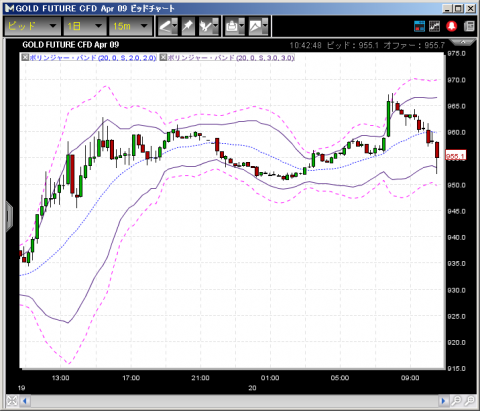Image resolution: width=480 pixels, height=411 pixels.
Task: Toggle the fit-to-screen icon at bottom left
Action: tap(12, 400)
